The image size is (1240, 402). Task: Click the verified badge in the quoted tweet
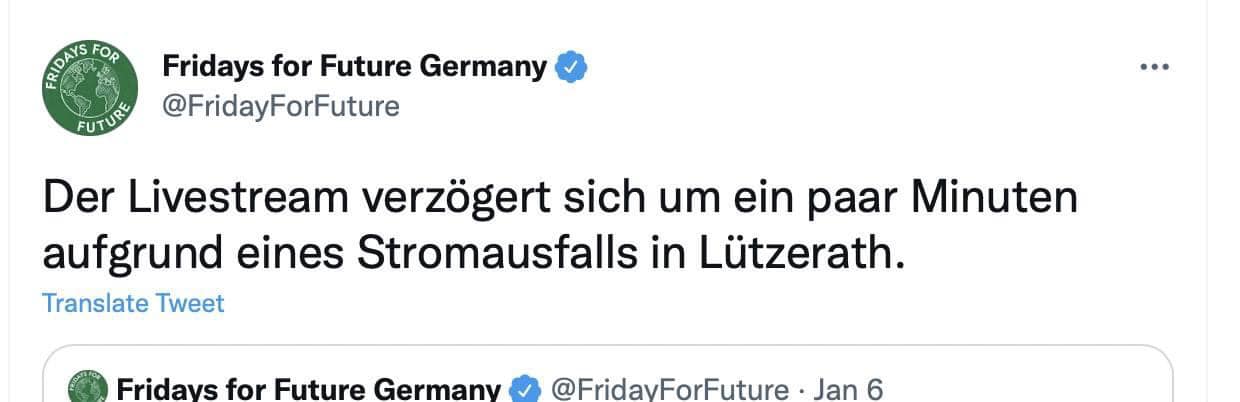tap(526, 389)
